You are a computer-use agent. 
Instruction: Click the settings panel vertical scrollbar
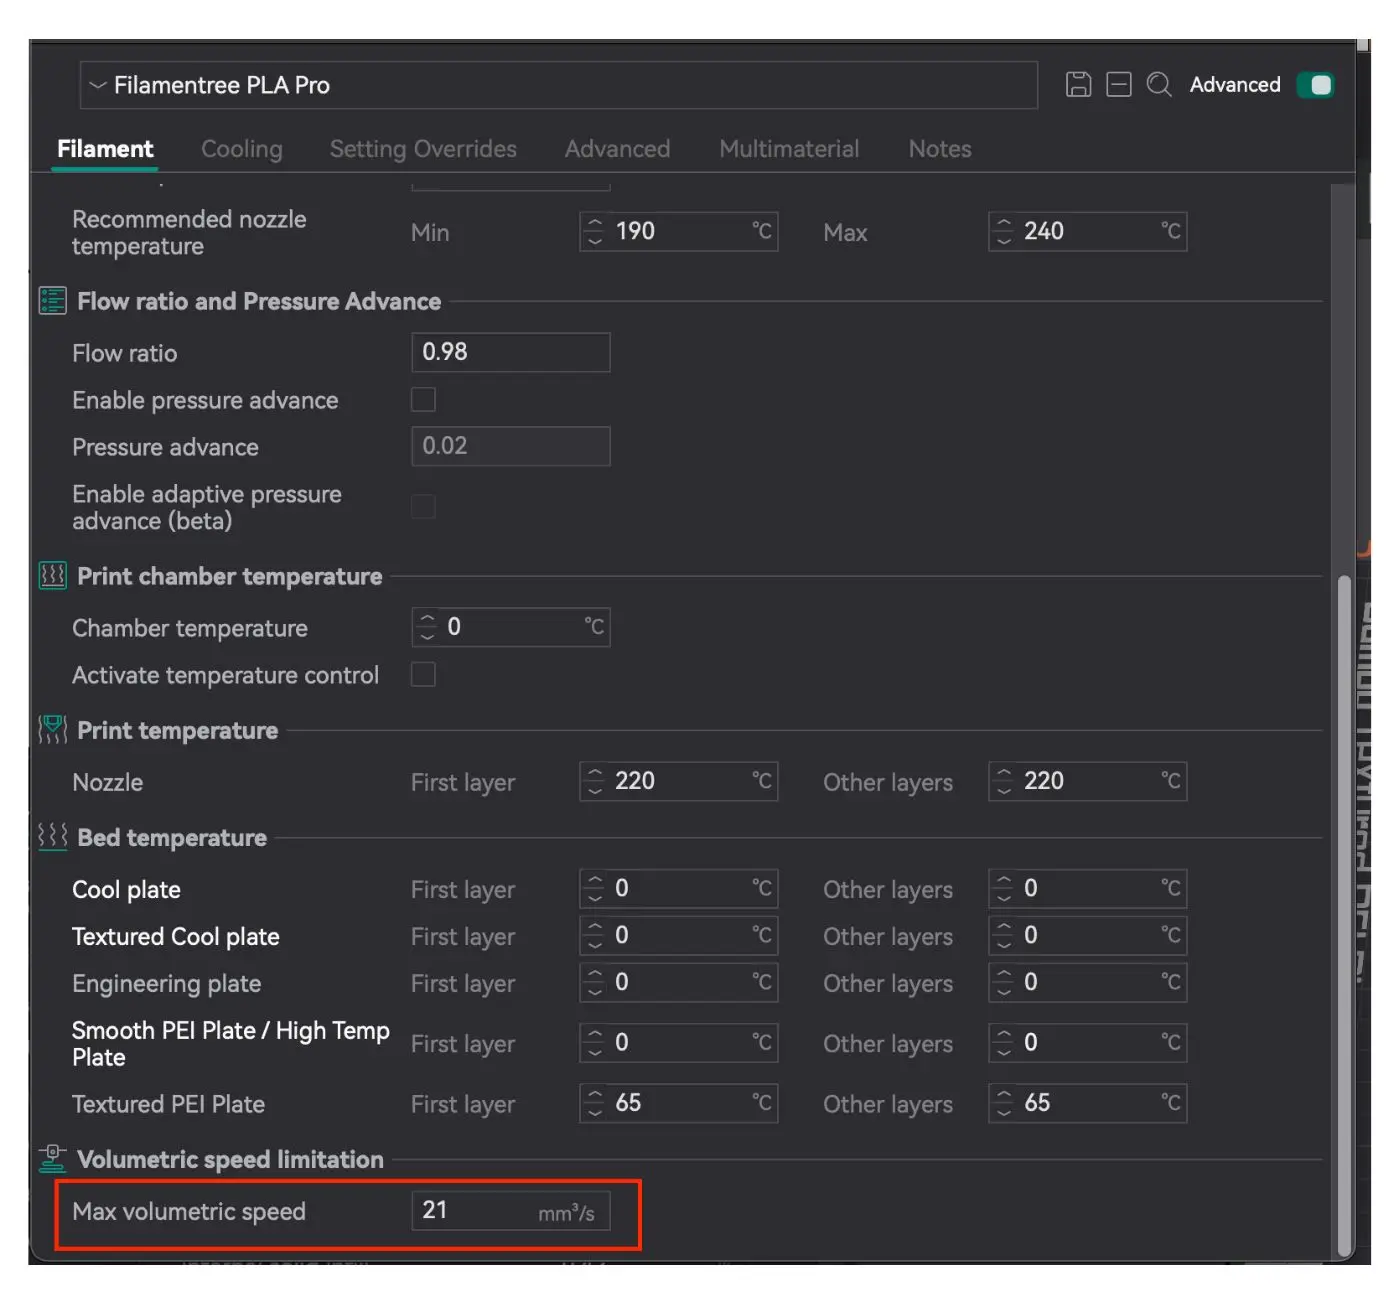tap(1345, 915)
